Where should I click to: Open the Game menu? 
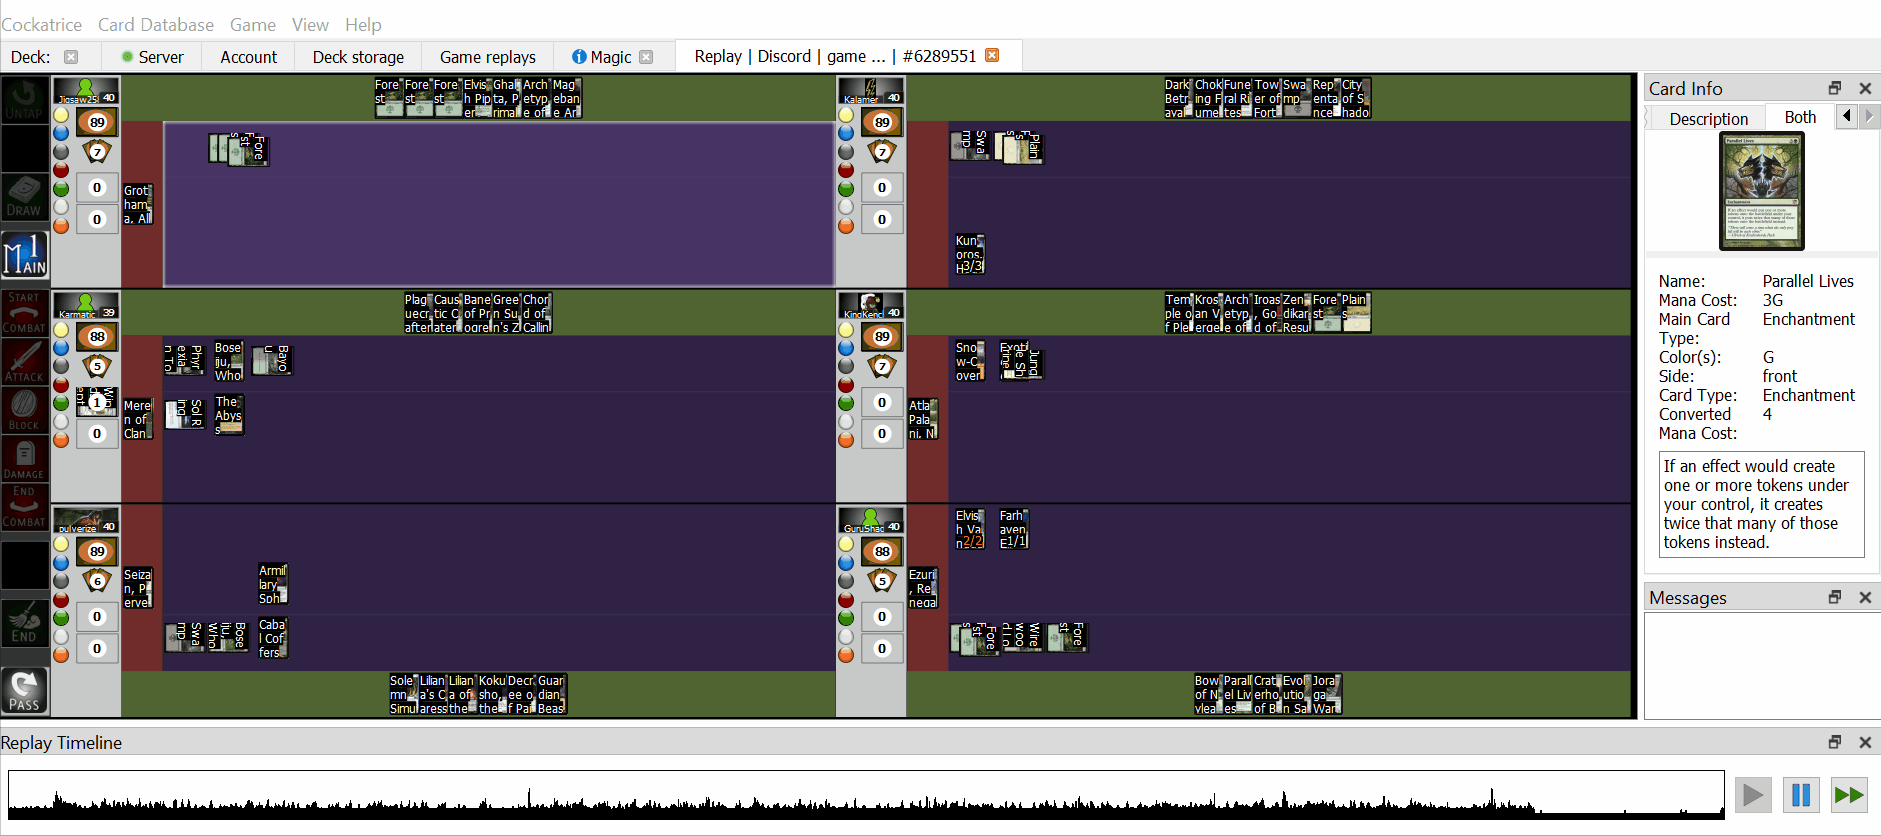(x=253, y=25)
